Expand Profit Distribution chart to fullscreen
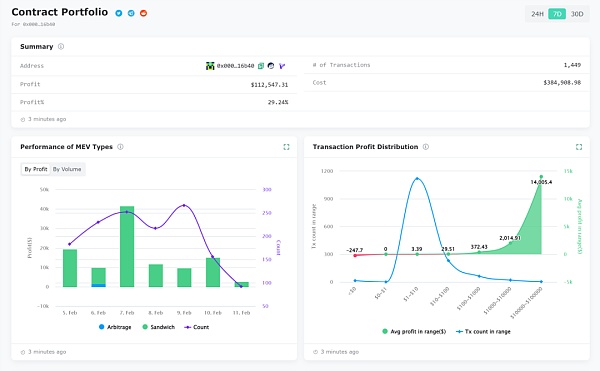Image resolution: width=600 pixels, height=371 pixels. click(579, 147)
